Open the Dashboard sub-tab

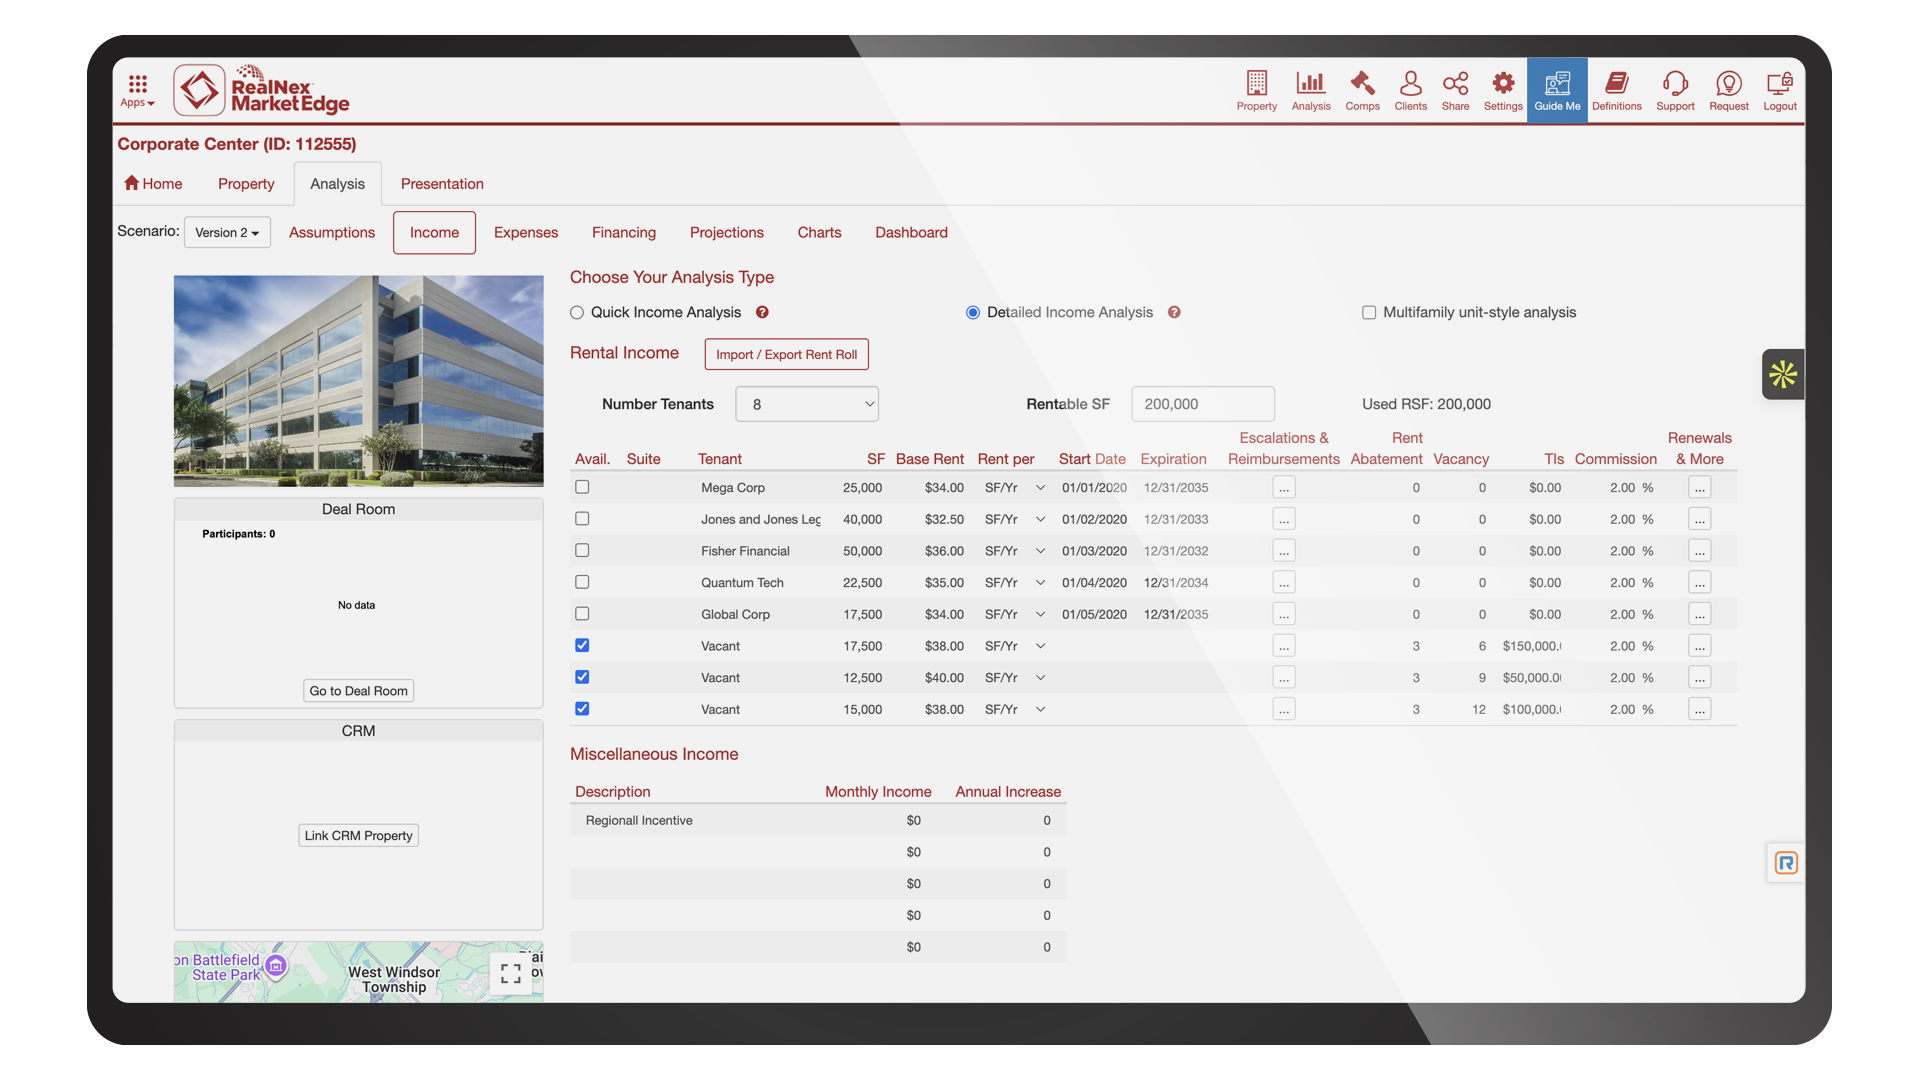point(911,232)
